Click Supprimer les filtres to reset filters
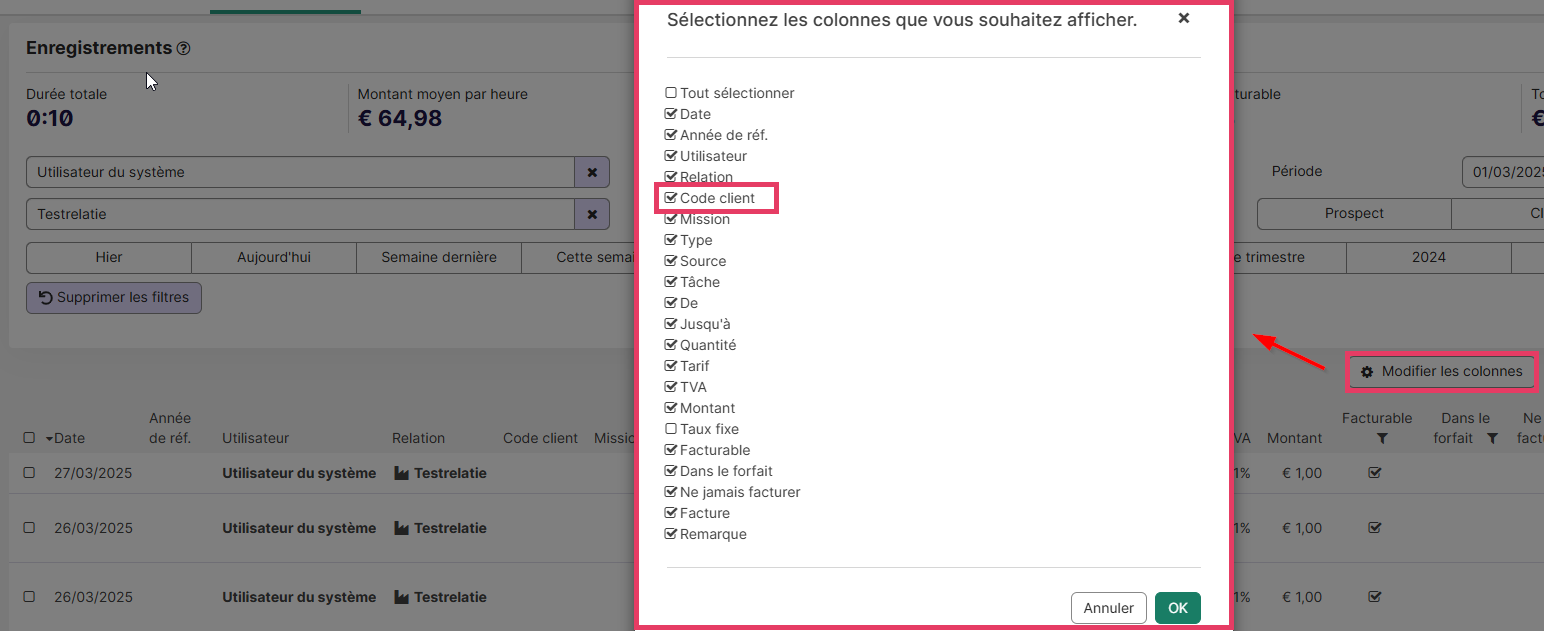Viewport: 1544px width, 631px height. point(114,298)
